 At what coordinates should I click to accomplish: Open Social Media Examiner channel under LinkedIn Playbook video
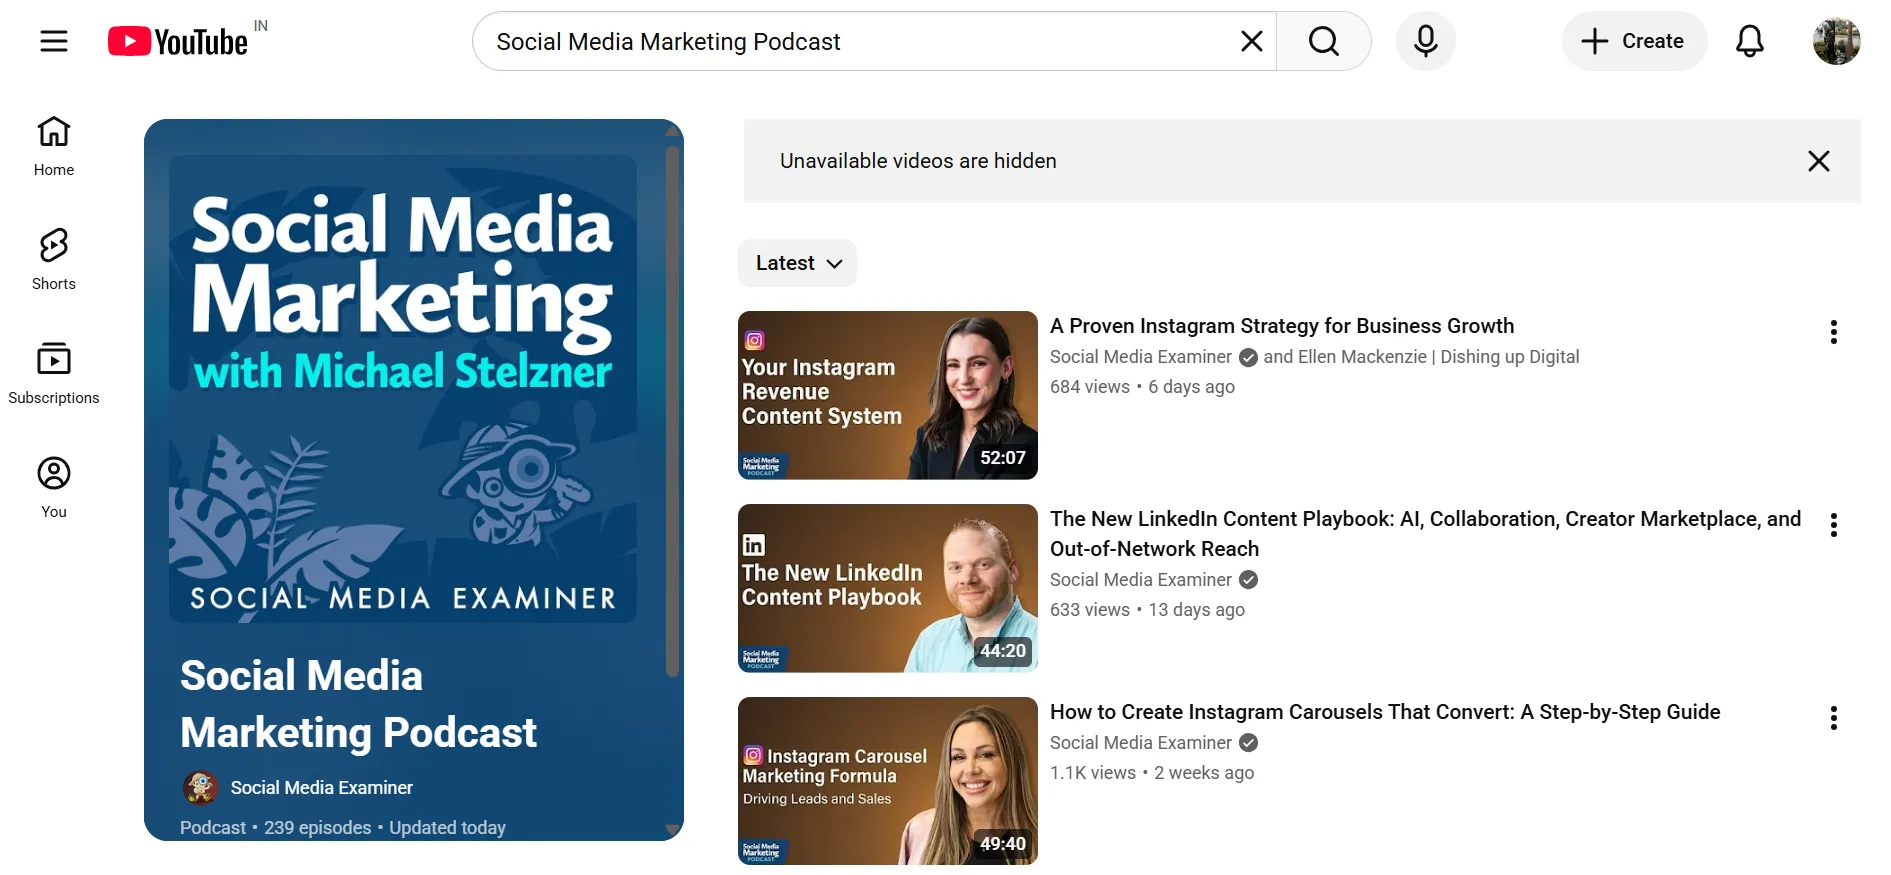(1141, 580)
